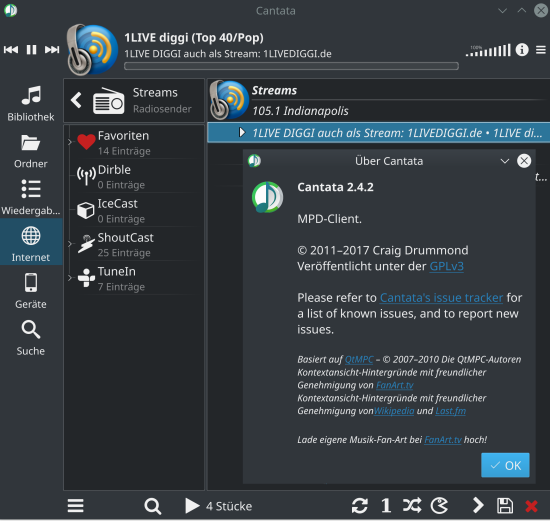The height and width of the screenshot is (521, 550).
Task: Open the Bibliothek music library view
Action: (31, 104)
